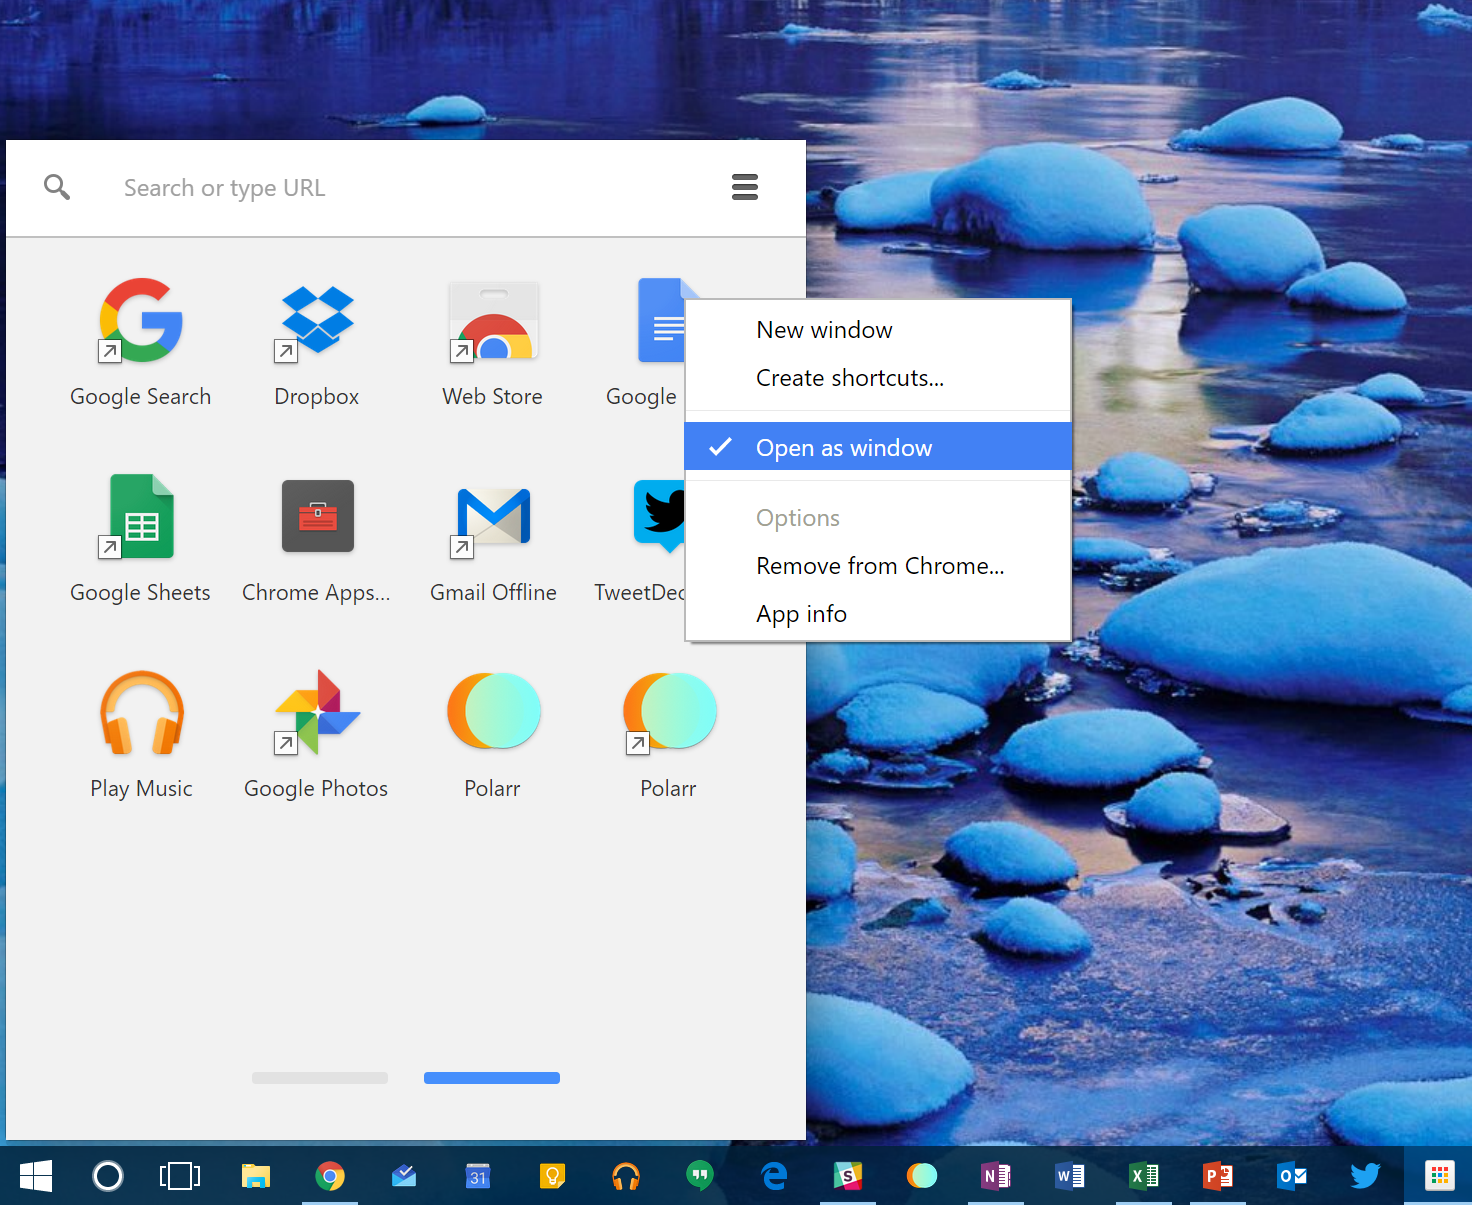Image resolution: width=1472 pixels, height=1205 pixels.
Task: Open the Windows Start menu
Action: (36, 1176)
